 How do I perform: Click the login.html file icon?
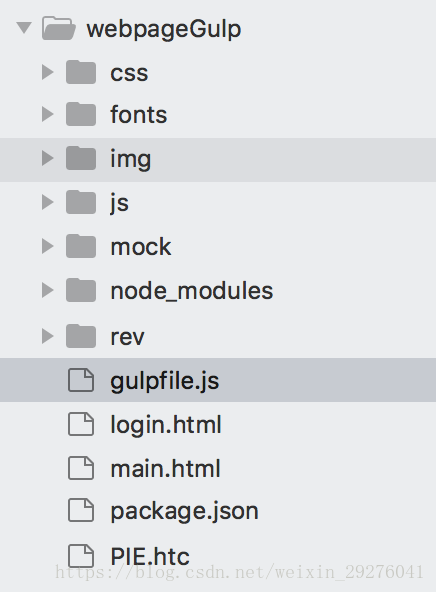[x=81, y=424]
